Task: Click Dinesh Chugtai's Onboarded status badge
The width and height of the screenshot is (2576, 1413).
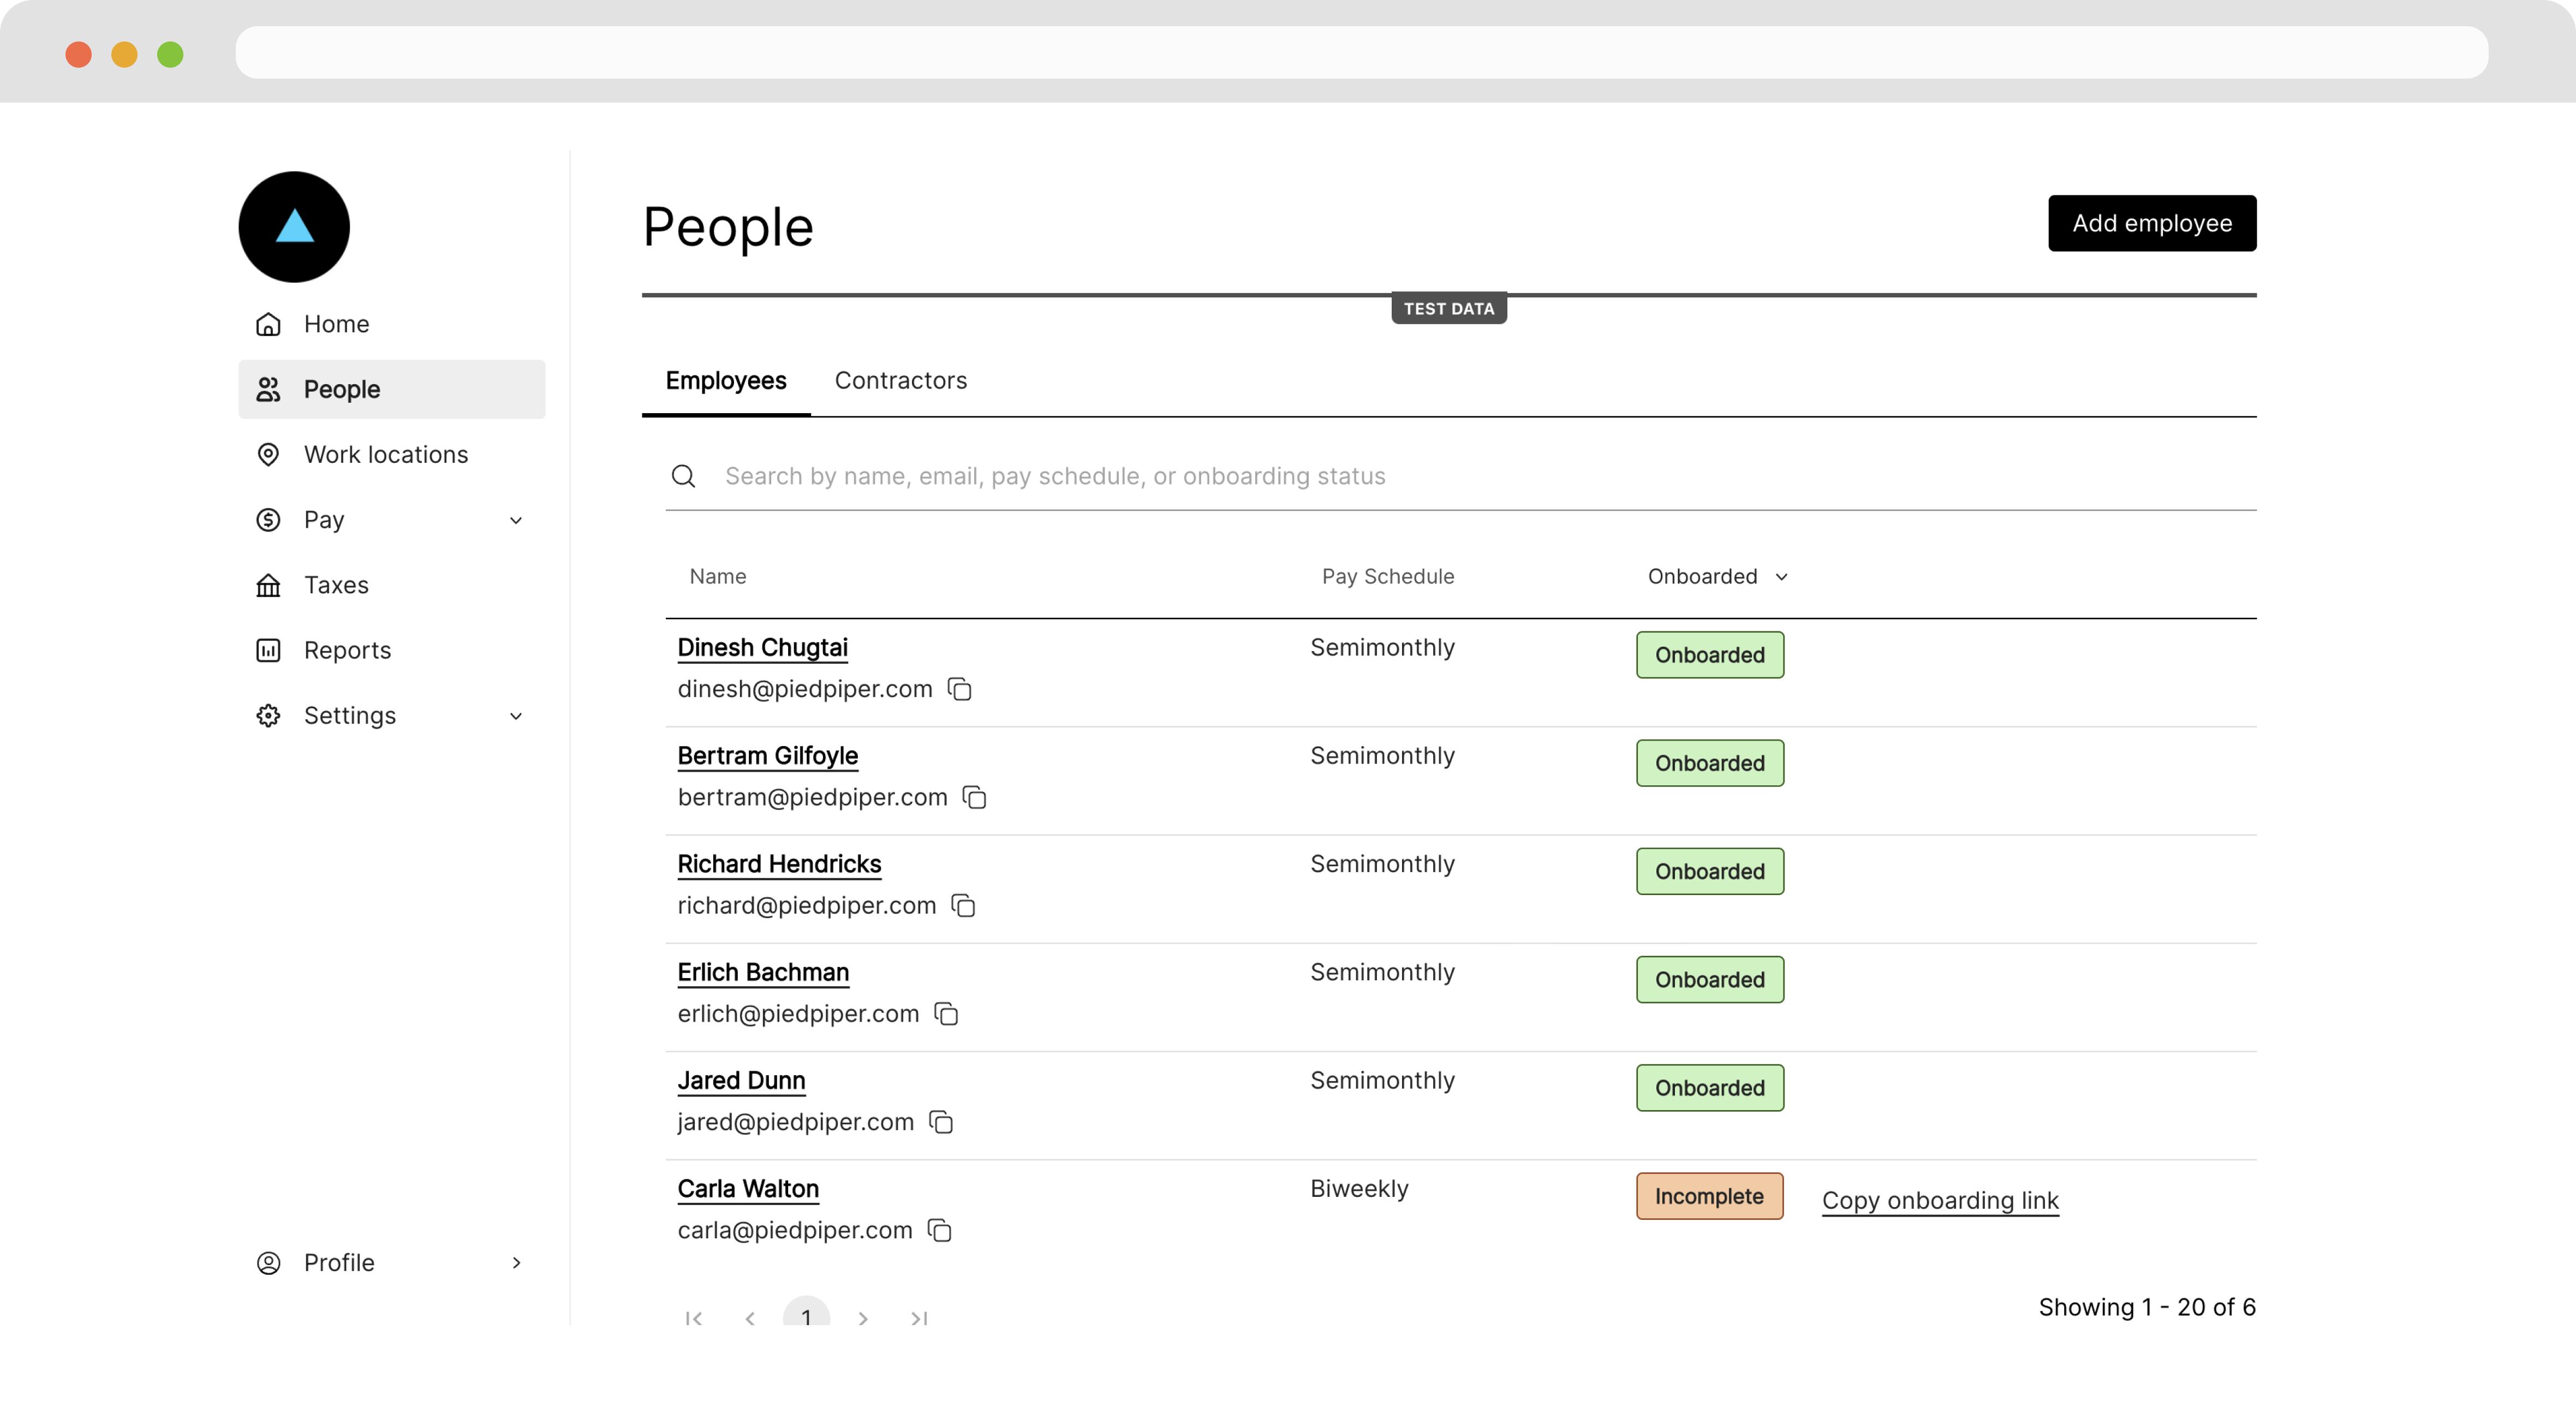Action: 1710,655
